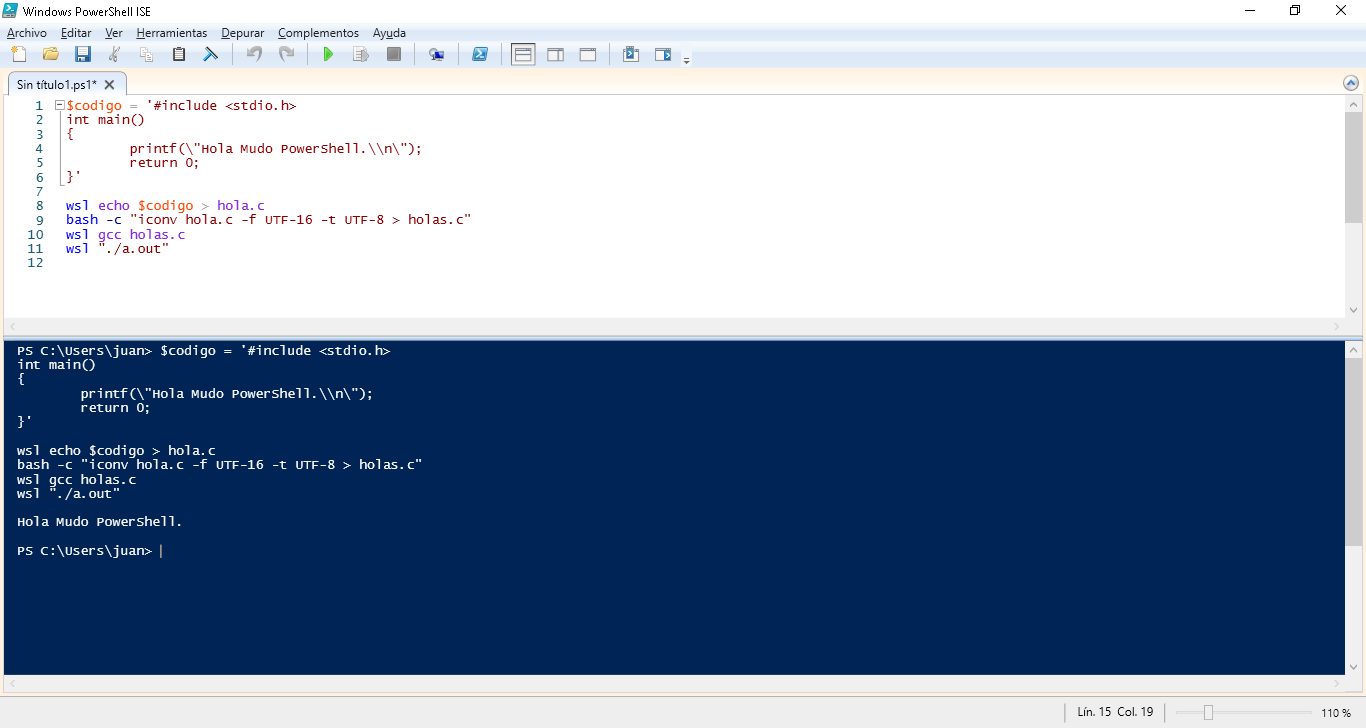Open the Archivo menu
This screenshot has height=728, width=1366.
pos(27,33)
